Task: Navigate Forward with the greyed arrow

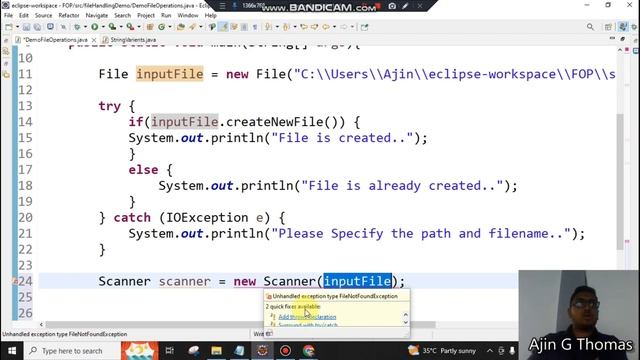Action: pos(343,27)
